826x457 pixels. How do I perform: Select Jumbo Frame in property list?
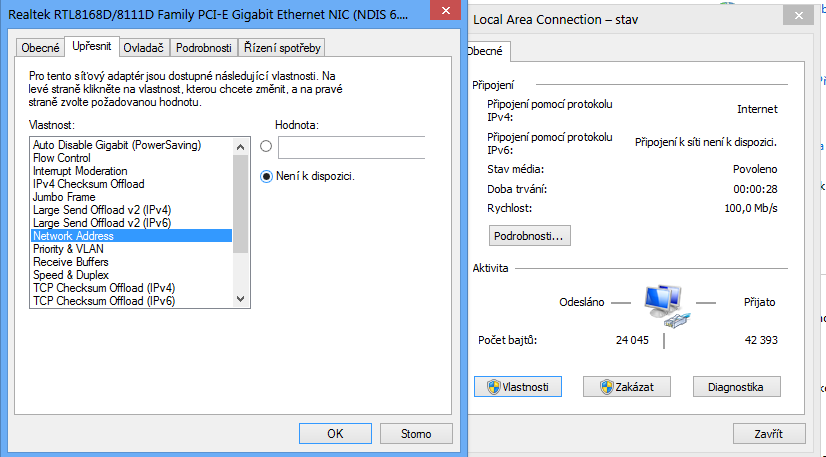(64, 197)
